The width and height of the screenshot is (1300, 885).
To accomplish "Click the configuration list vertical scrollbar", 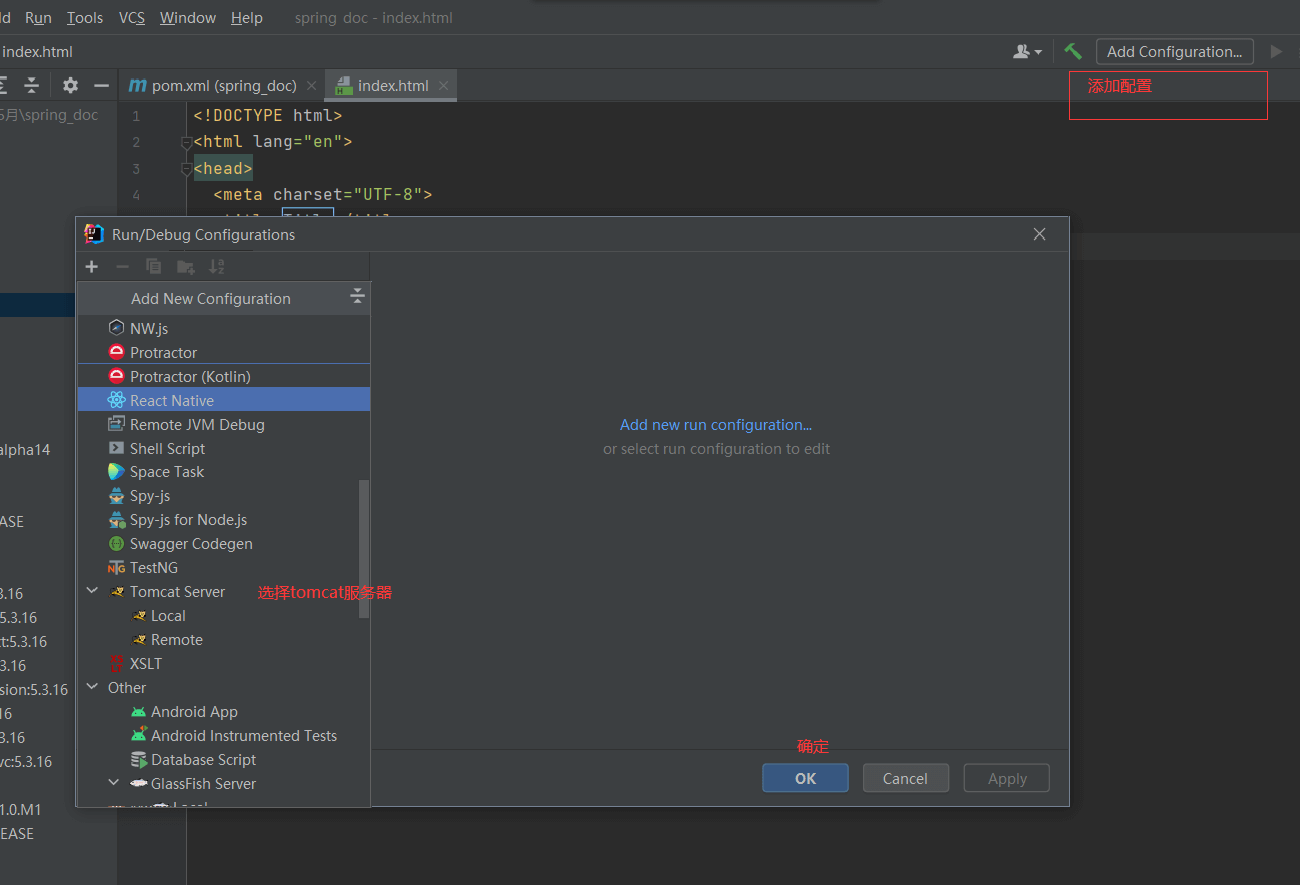I will [364, 548].
